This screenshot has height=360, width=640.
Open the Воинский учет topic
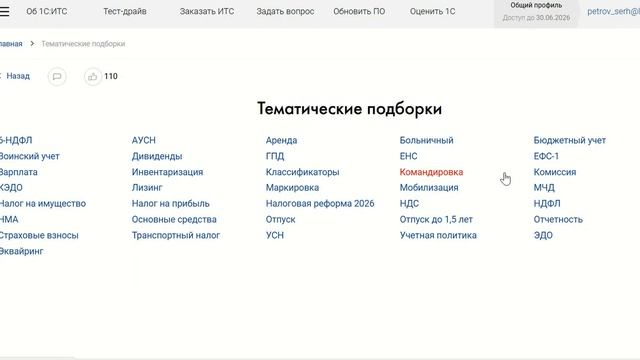click(x=29, y=156)
